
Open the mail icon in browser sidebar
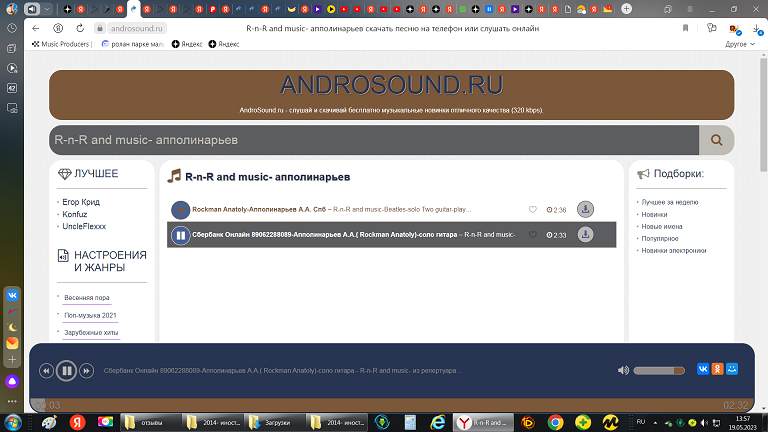(x=12, y=343)
